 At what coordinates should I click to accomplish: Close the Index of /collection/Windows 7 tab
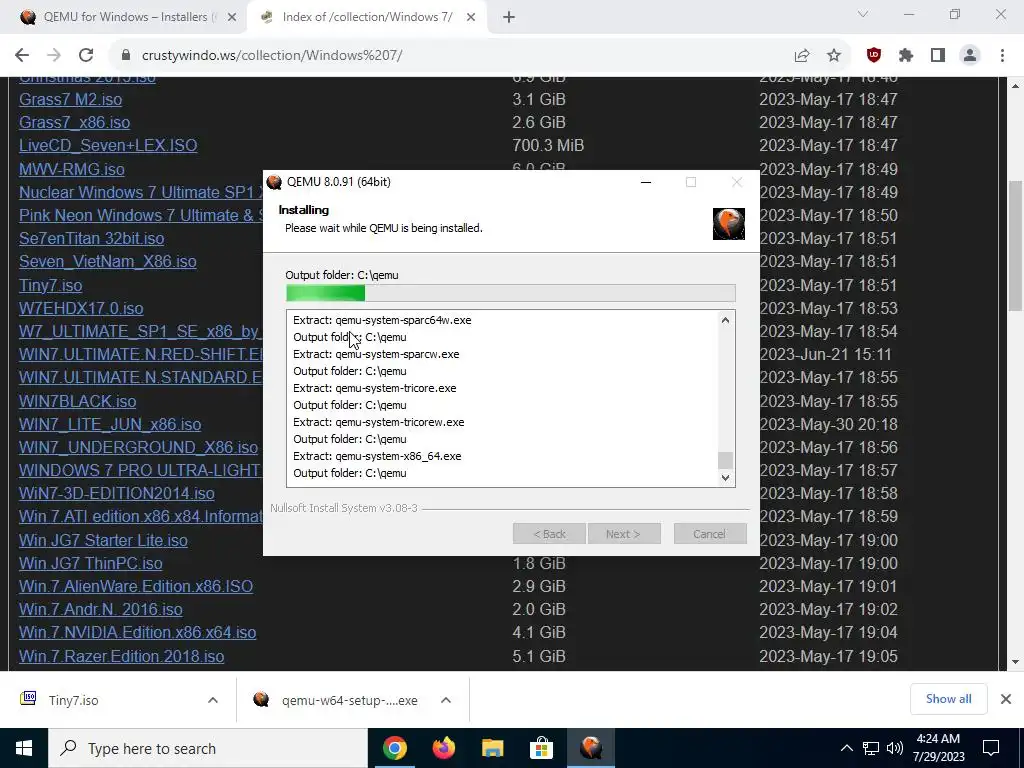471,18
